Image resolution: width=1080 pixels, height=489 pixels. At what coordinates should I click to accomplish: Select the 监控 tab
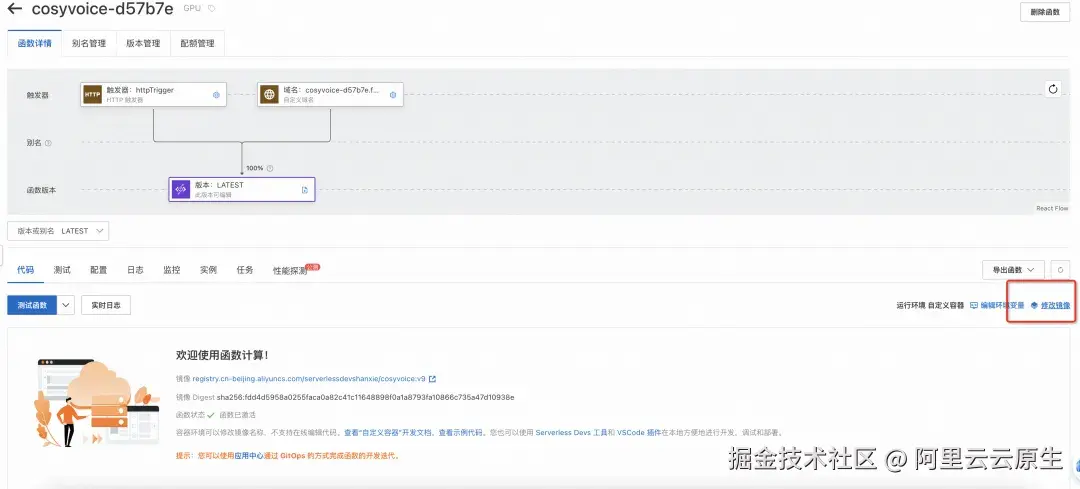click(x=172, y=270)
